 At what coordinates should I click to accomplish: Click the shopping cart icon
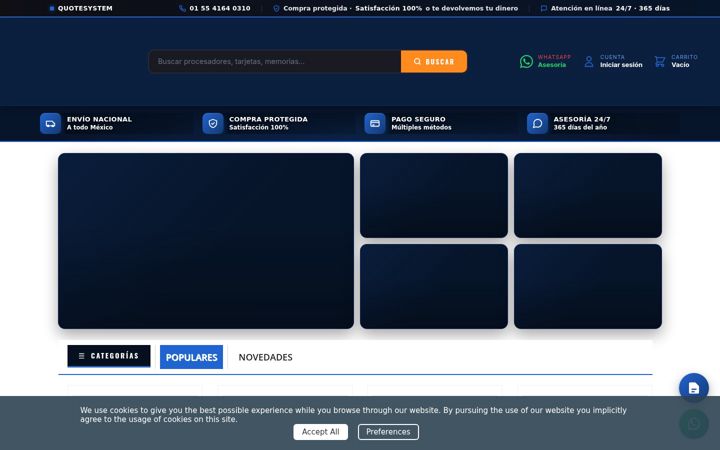click(x=660, y=61)
